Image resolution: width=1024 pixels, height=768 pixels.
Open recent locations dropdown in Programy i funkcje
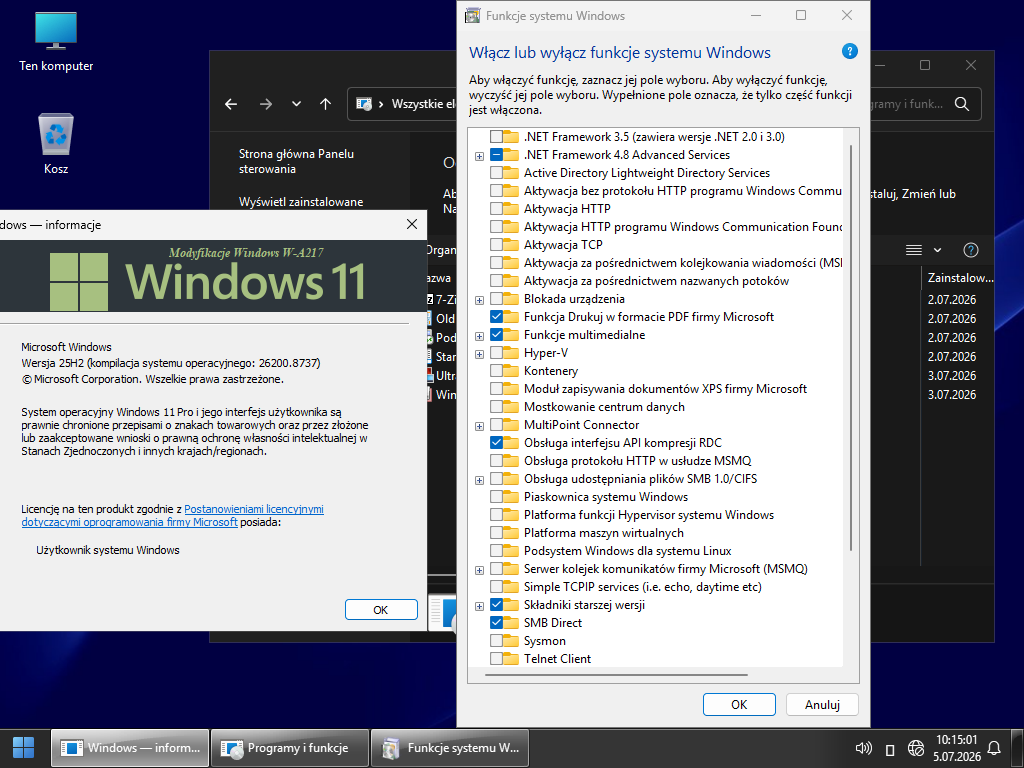click(296, 104)
